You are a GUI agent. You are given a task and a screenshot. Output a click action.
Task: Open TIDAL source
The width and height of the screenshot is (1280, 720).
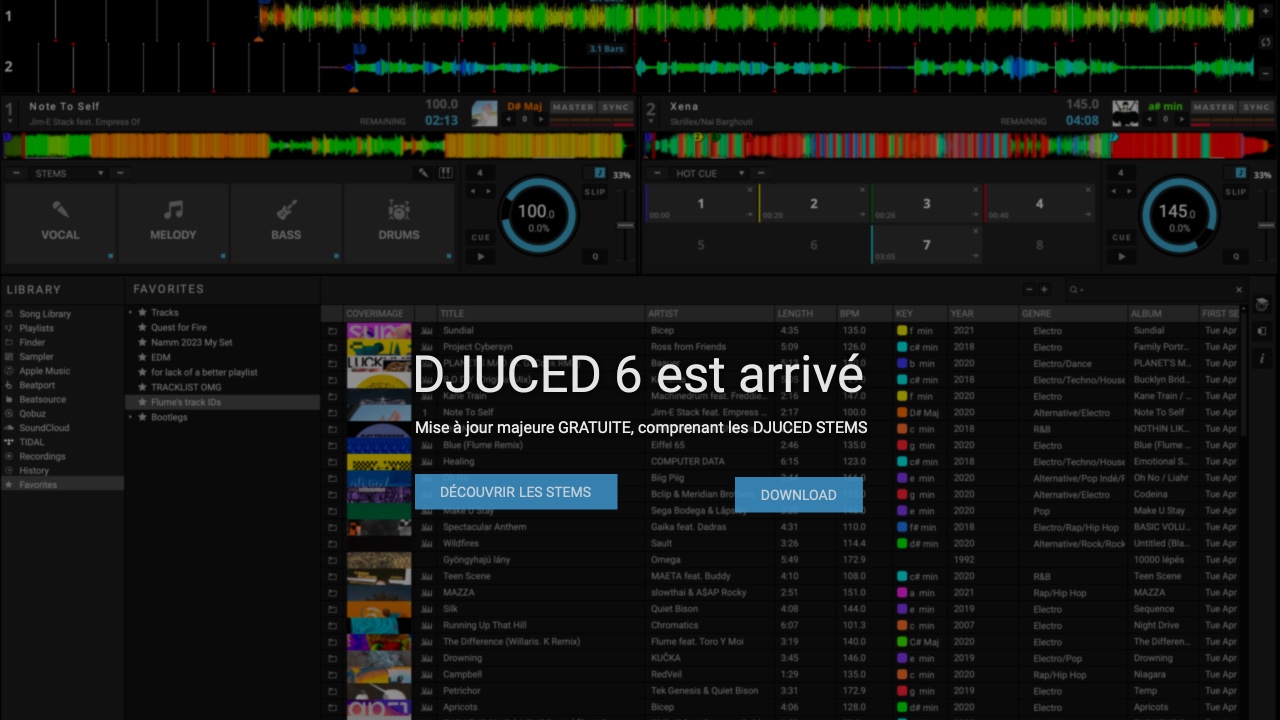coord(32,442)
